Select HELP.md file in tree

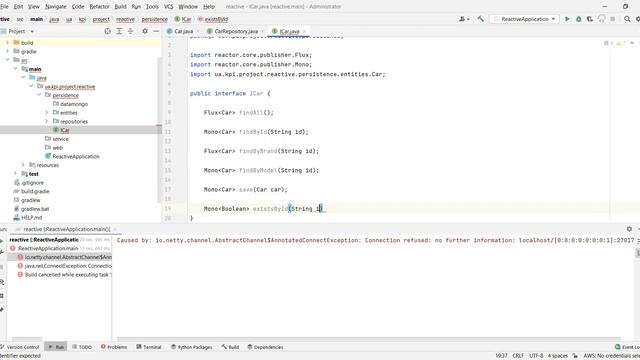tap(31, 218)
